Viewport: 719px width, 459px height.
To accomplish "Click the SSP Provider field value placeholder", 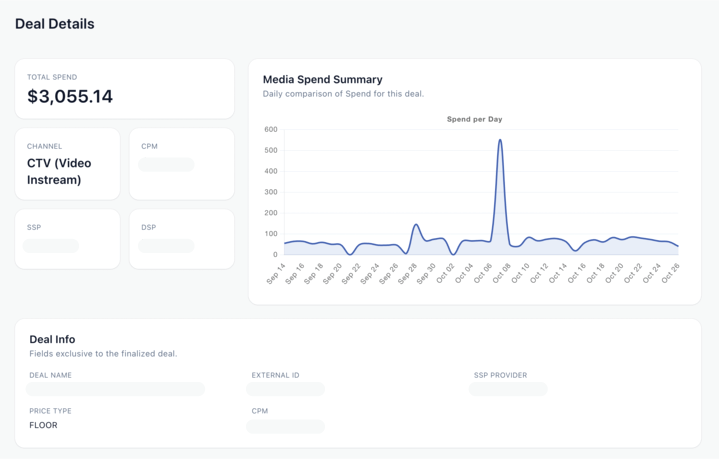I will pos(508,389).
